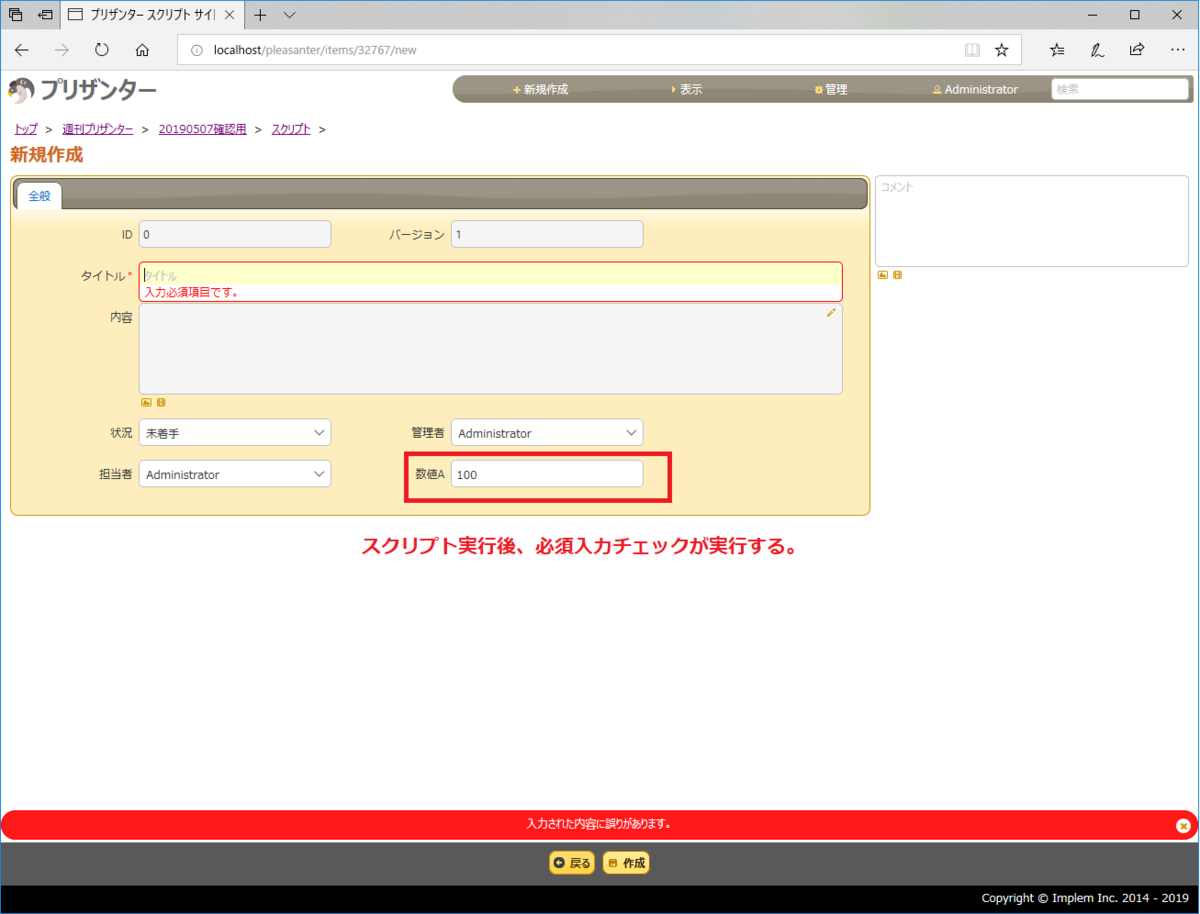Open the 担当者 dropdown showing Administrator
This screenshot has height=914, width=1200.
(234, 473)
